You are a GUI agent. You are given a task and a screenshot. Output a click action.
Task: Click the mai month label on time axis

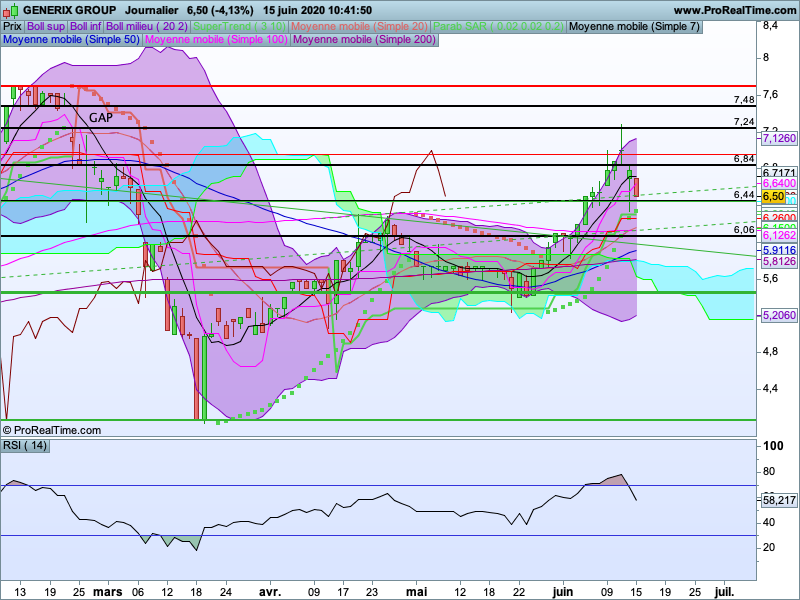(x=416, y=592)
